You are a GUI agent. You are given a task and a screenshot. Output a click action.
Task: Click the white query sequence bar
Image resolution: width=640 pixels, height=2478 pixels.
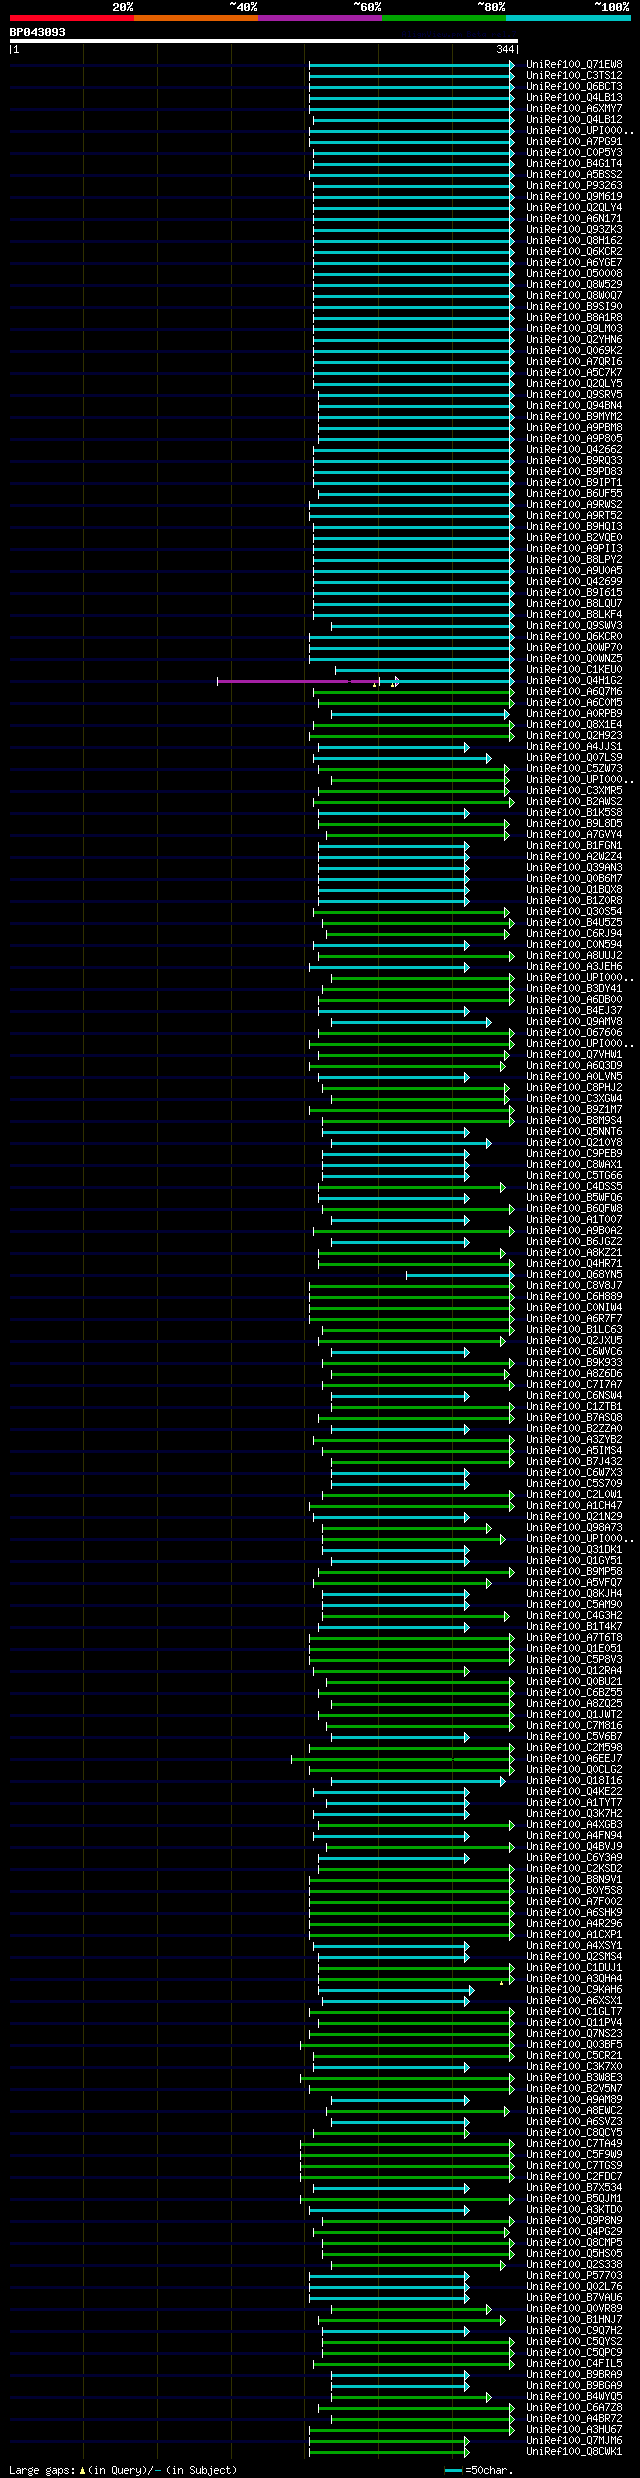point(264,41)
